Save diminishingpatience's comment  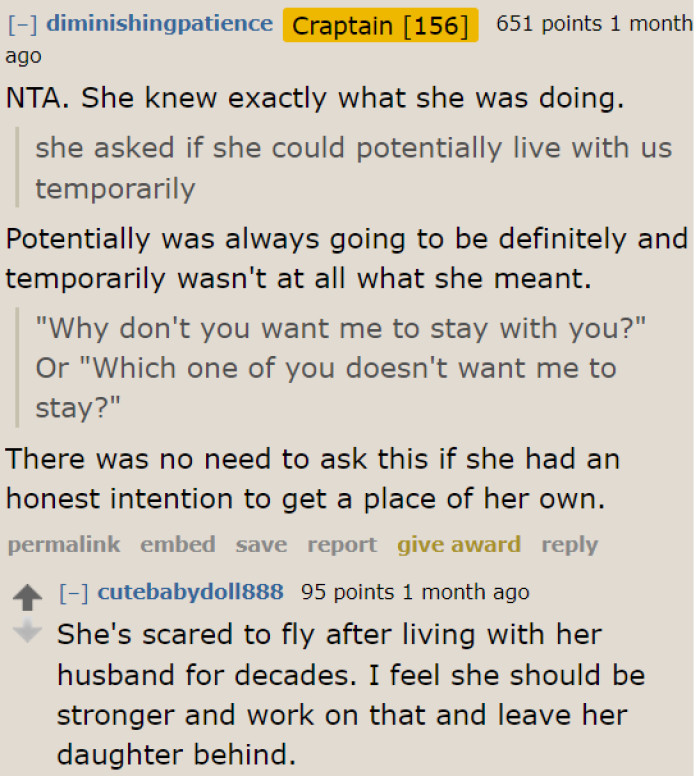click(x=261, y=545)
